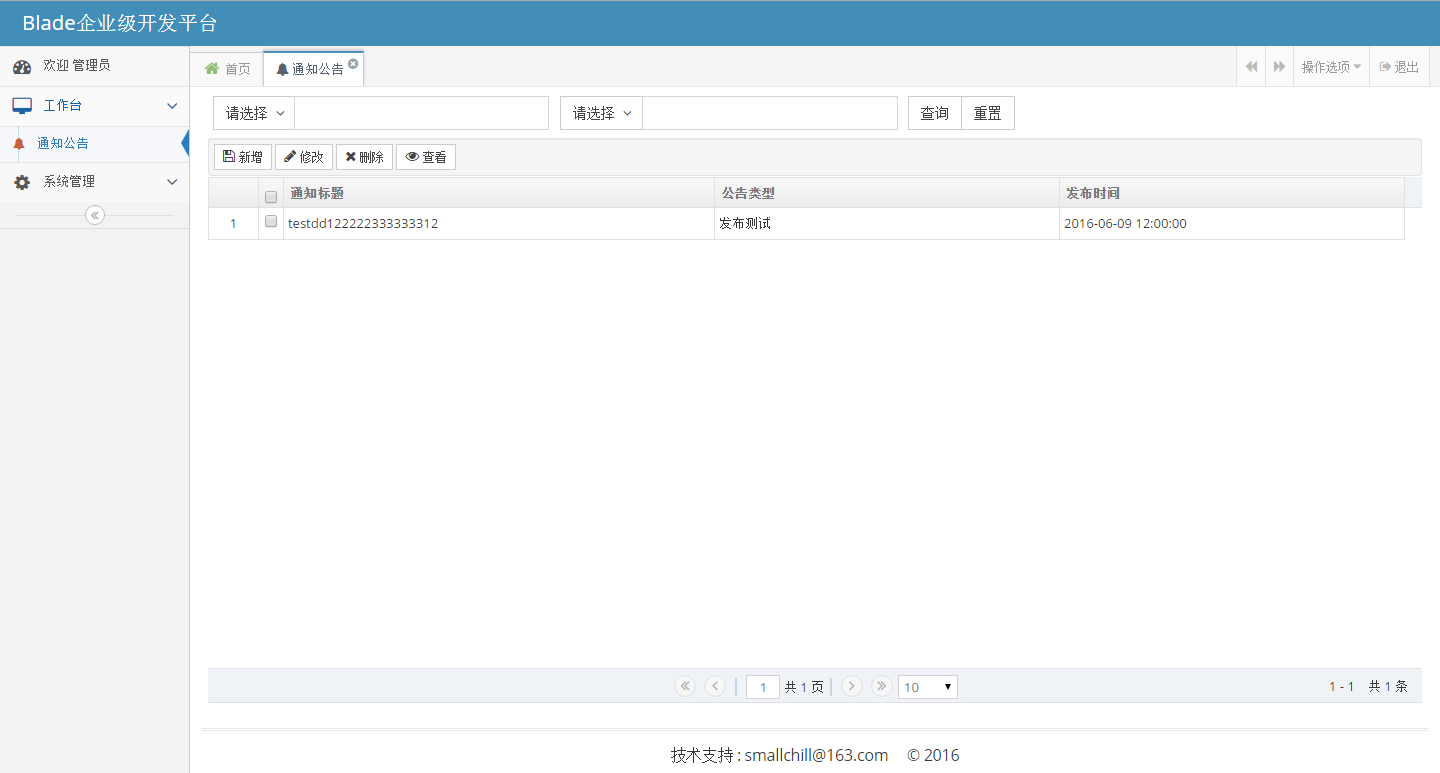
Task: Click the 查询 search button
Action: [x=935, y=113]
